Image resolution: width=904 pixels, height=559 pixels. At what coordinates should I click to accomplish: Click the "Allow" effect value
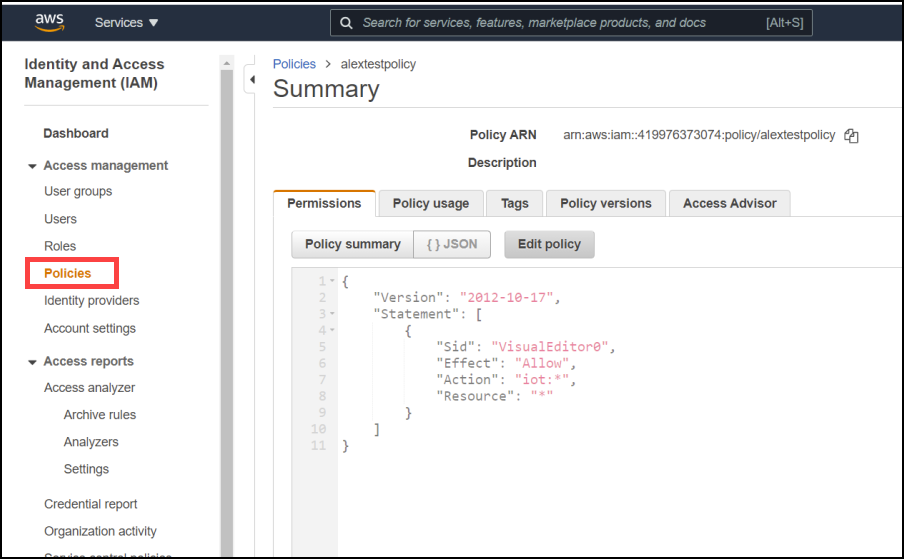tap(541, 363)
